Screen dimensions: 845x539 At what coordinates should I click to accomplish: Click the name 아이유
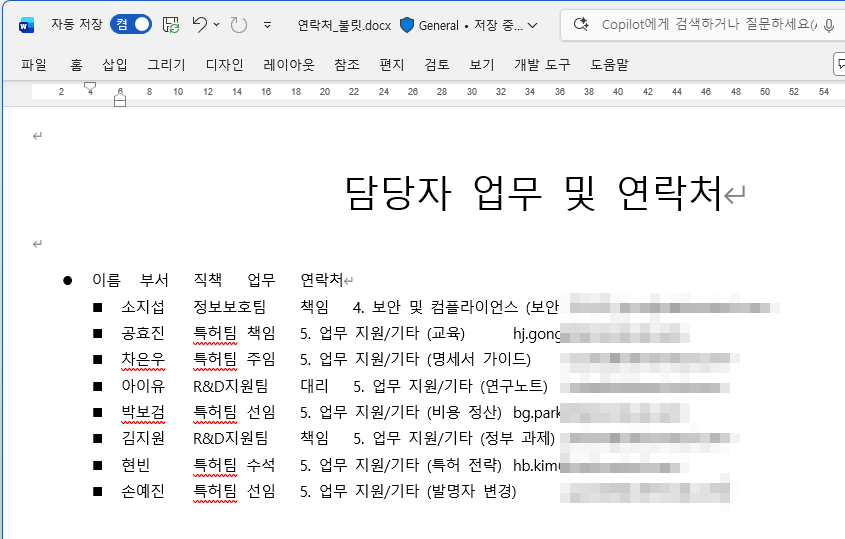click(x=143, y=386)
